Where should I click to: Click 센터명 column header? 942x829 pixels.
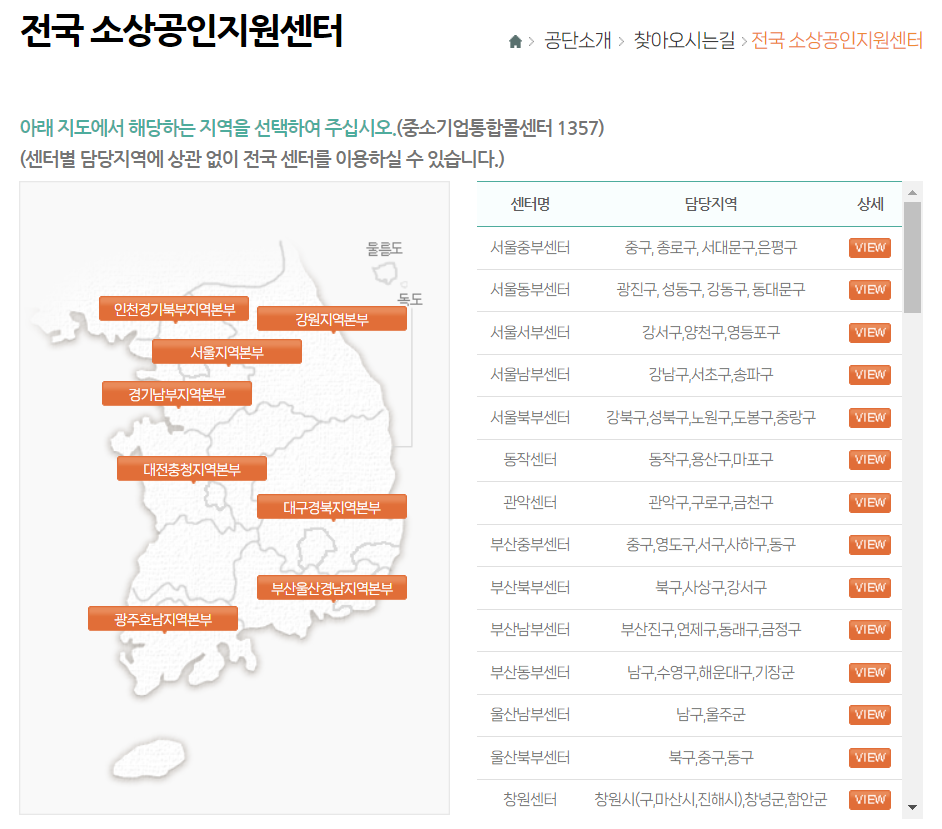click(x=530, y=204)
